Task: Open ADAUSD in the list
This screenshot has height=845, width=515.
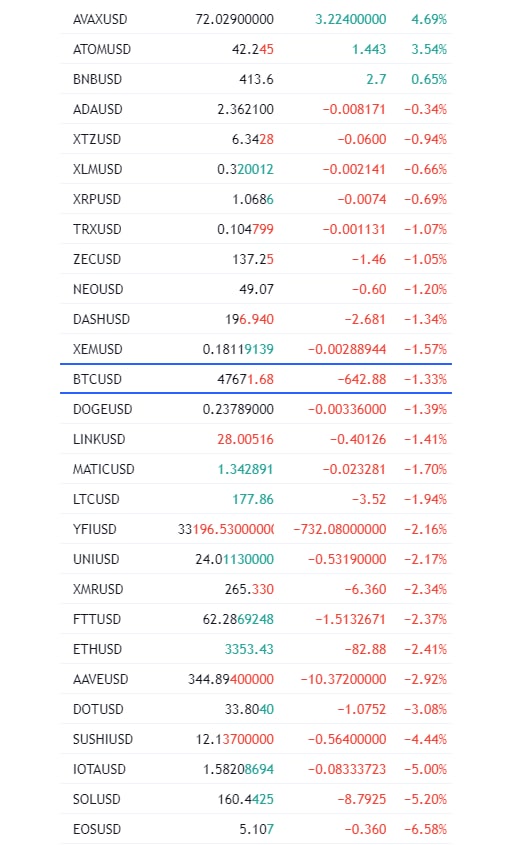Action: coord(98,109)
